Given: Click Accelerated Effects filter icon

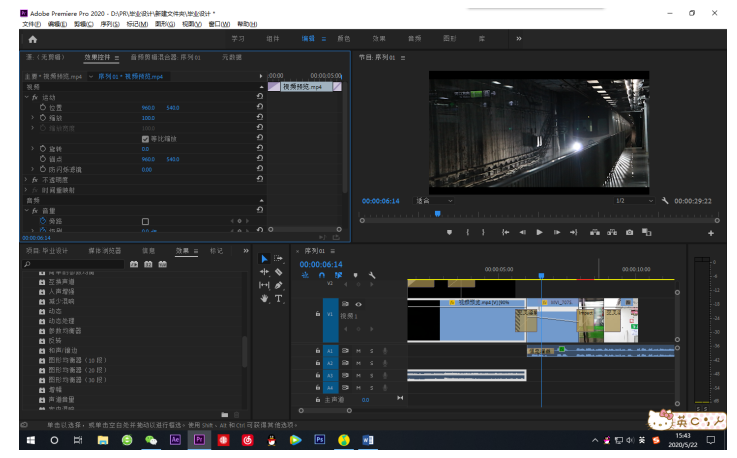Looking at the screenshot, I should (134, 264).
